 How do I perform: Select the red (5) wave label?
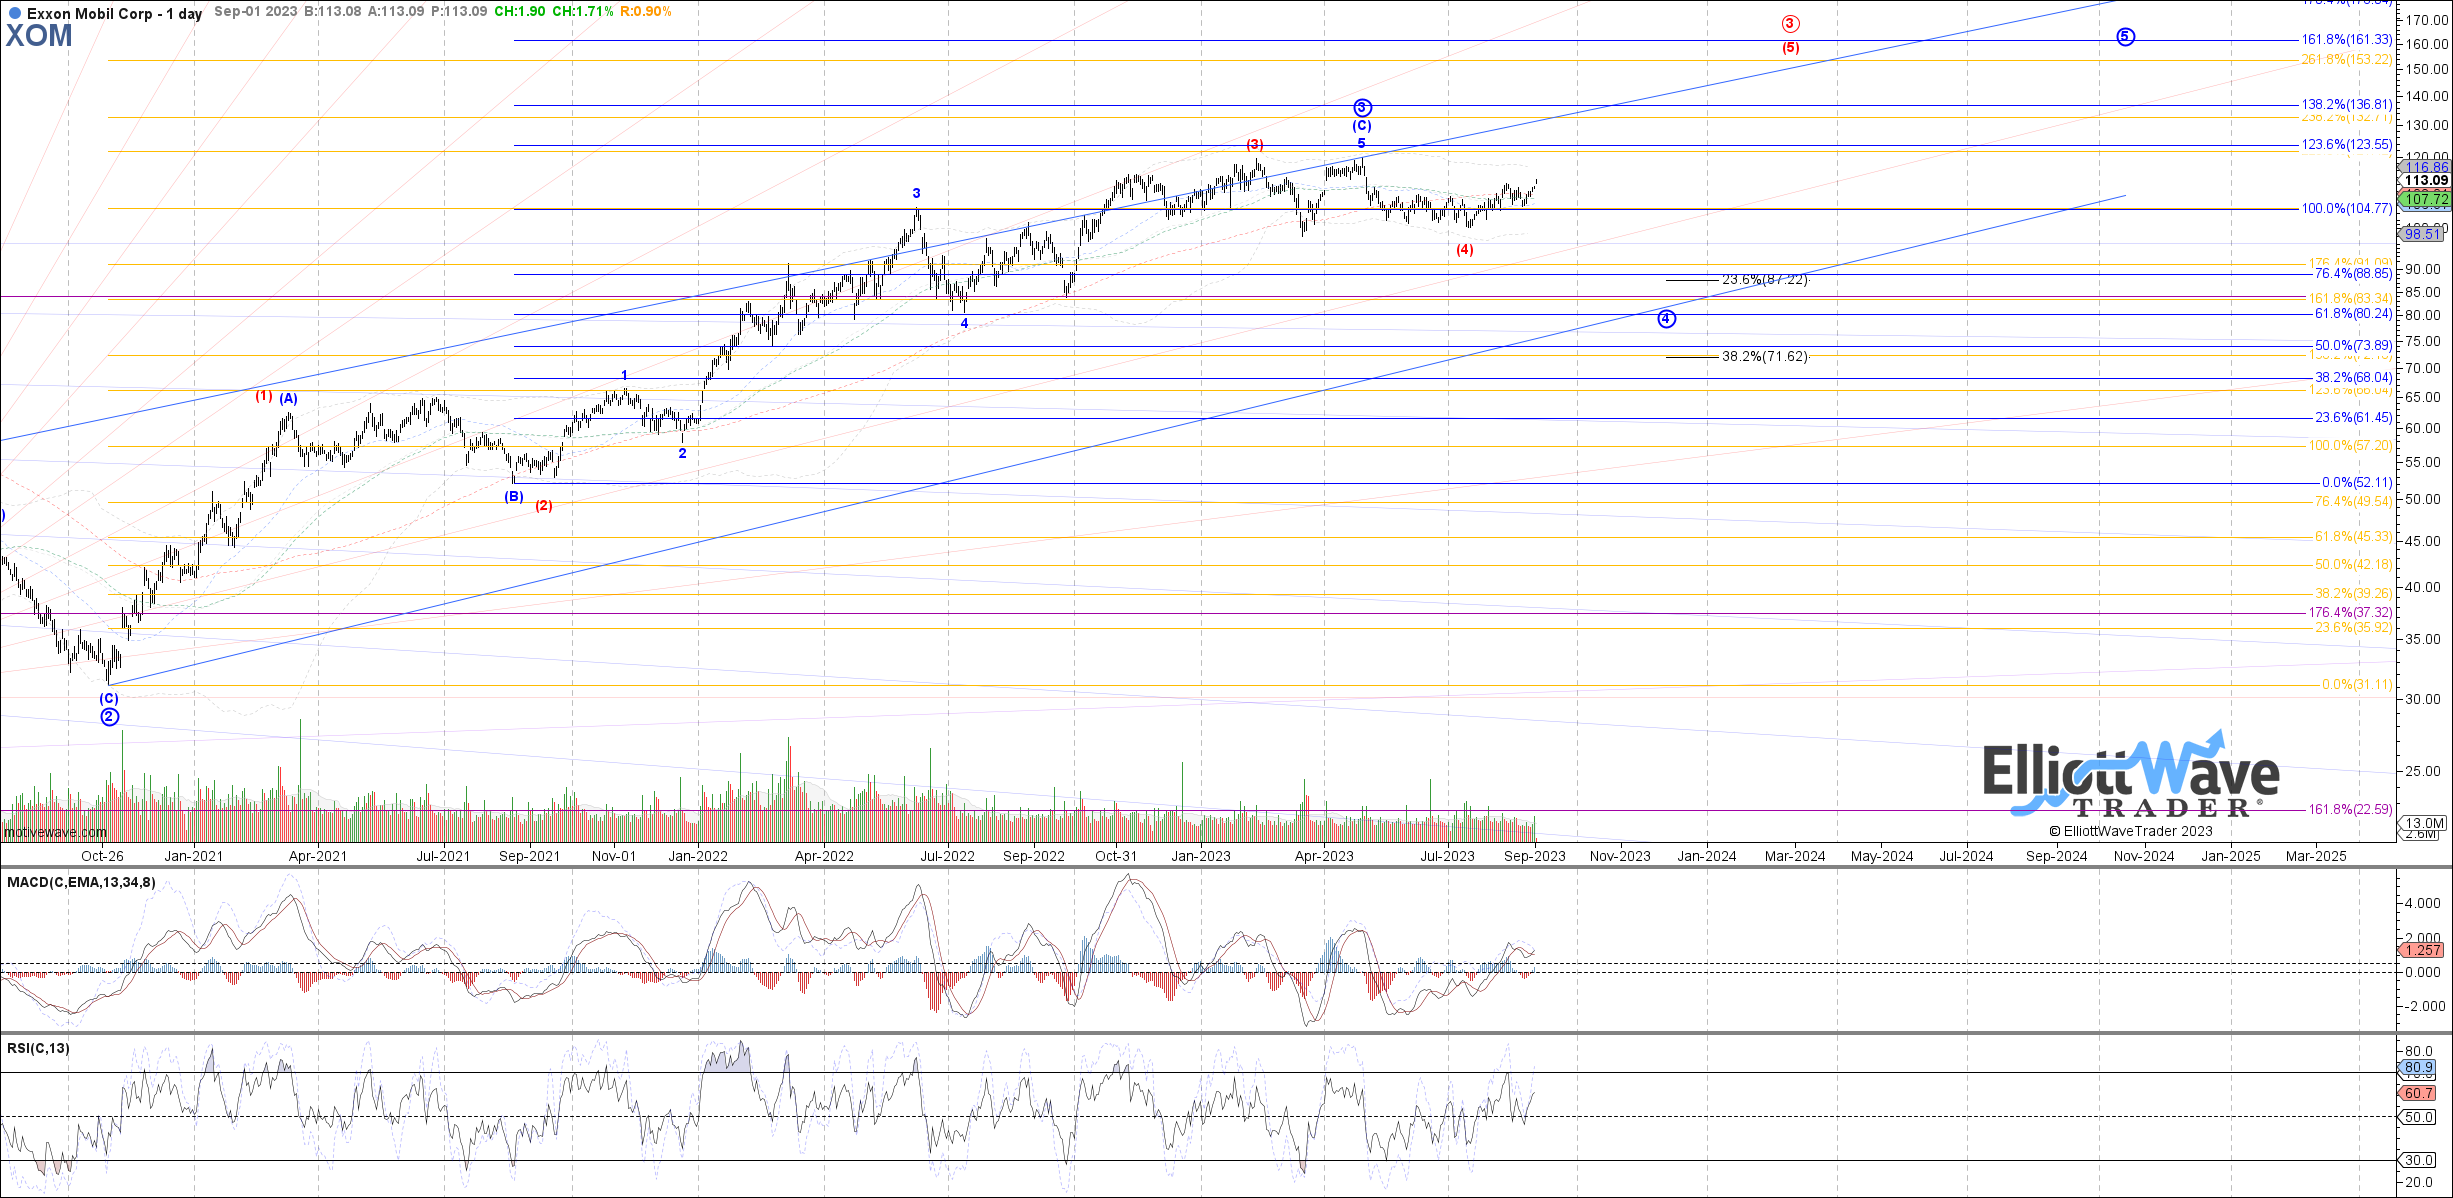coord(1790,48)
